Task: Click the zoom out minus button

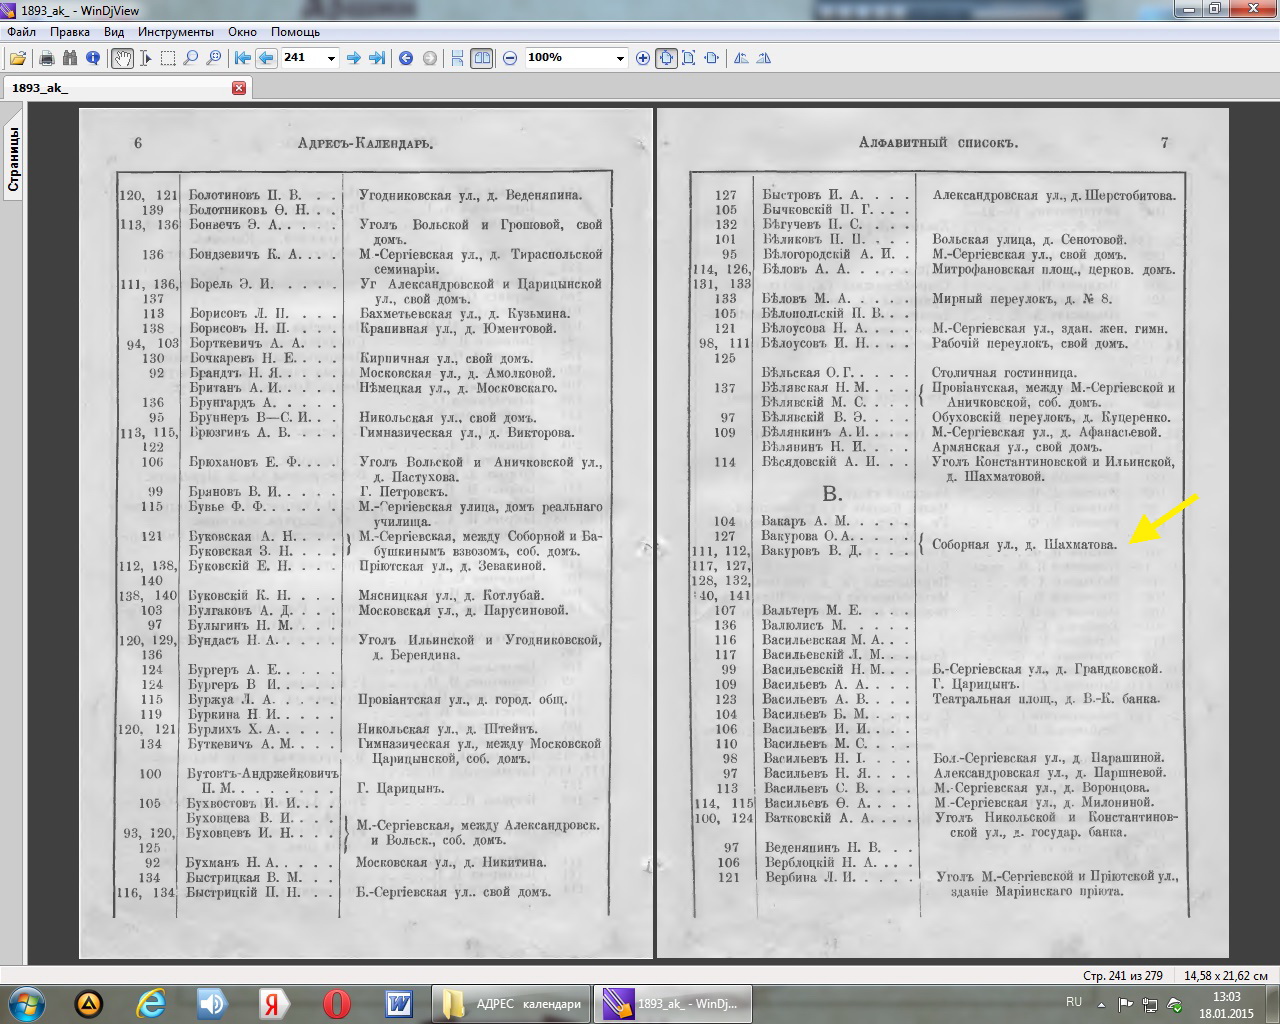Action: pyautogui.click(x=510, y=58)
